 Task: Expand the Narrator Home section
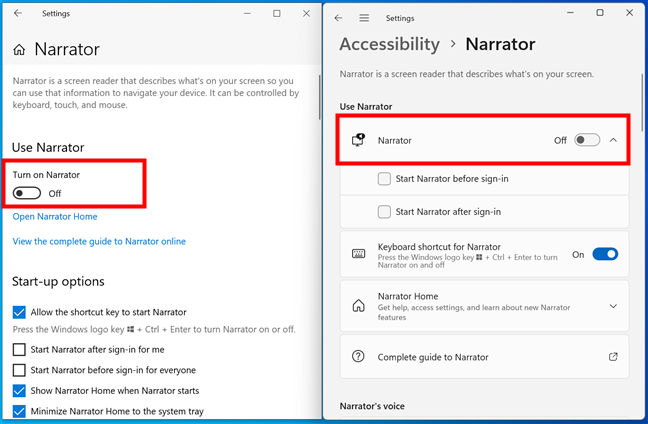click(613, 306)
